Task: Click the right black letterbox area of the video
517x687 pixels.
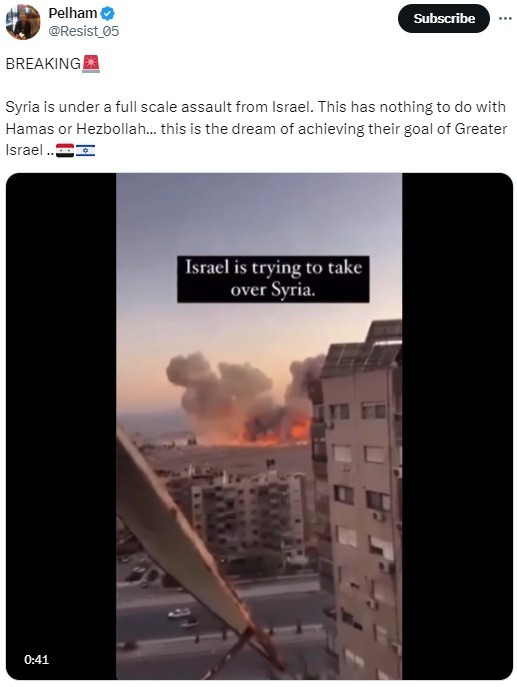Action: (x=457, y=426)
